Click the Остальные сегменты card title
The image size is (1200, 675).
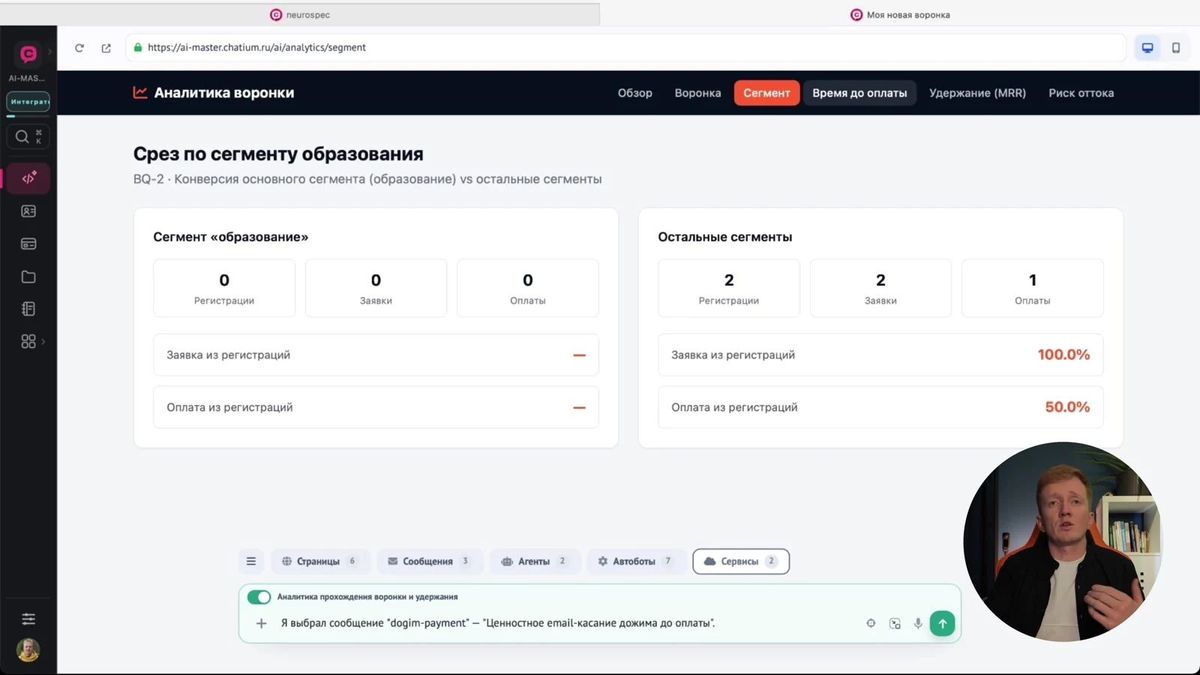click(x=725, y=237)
